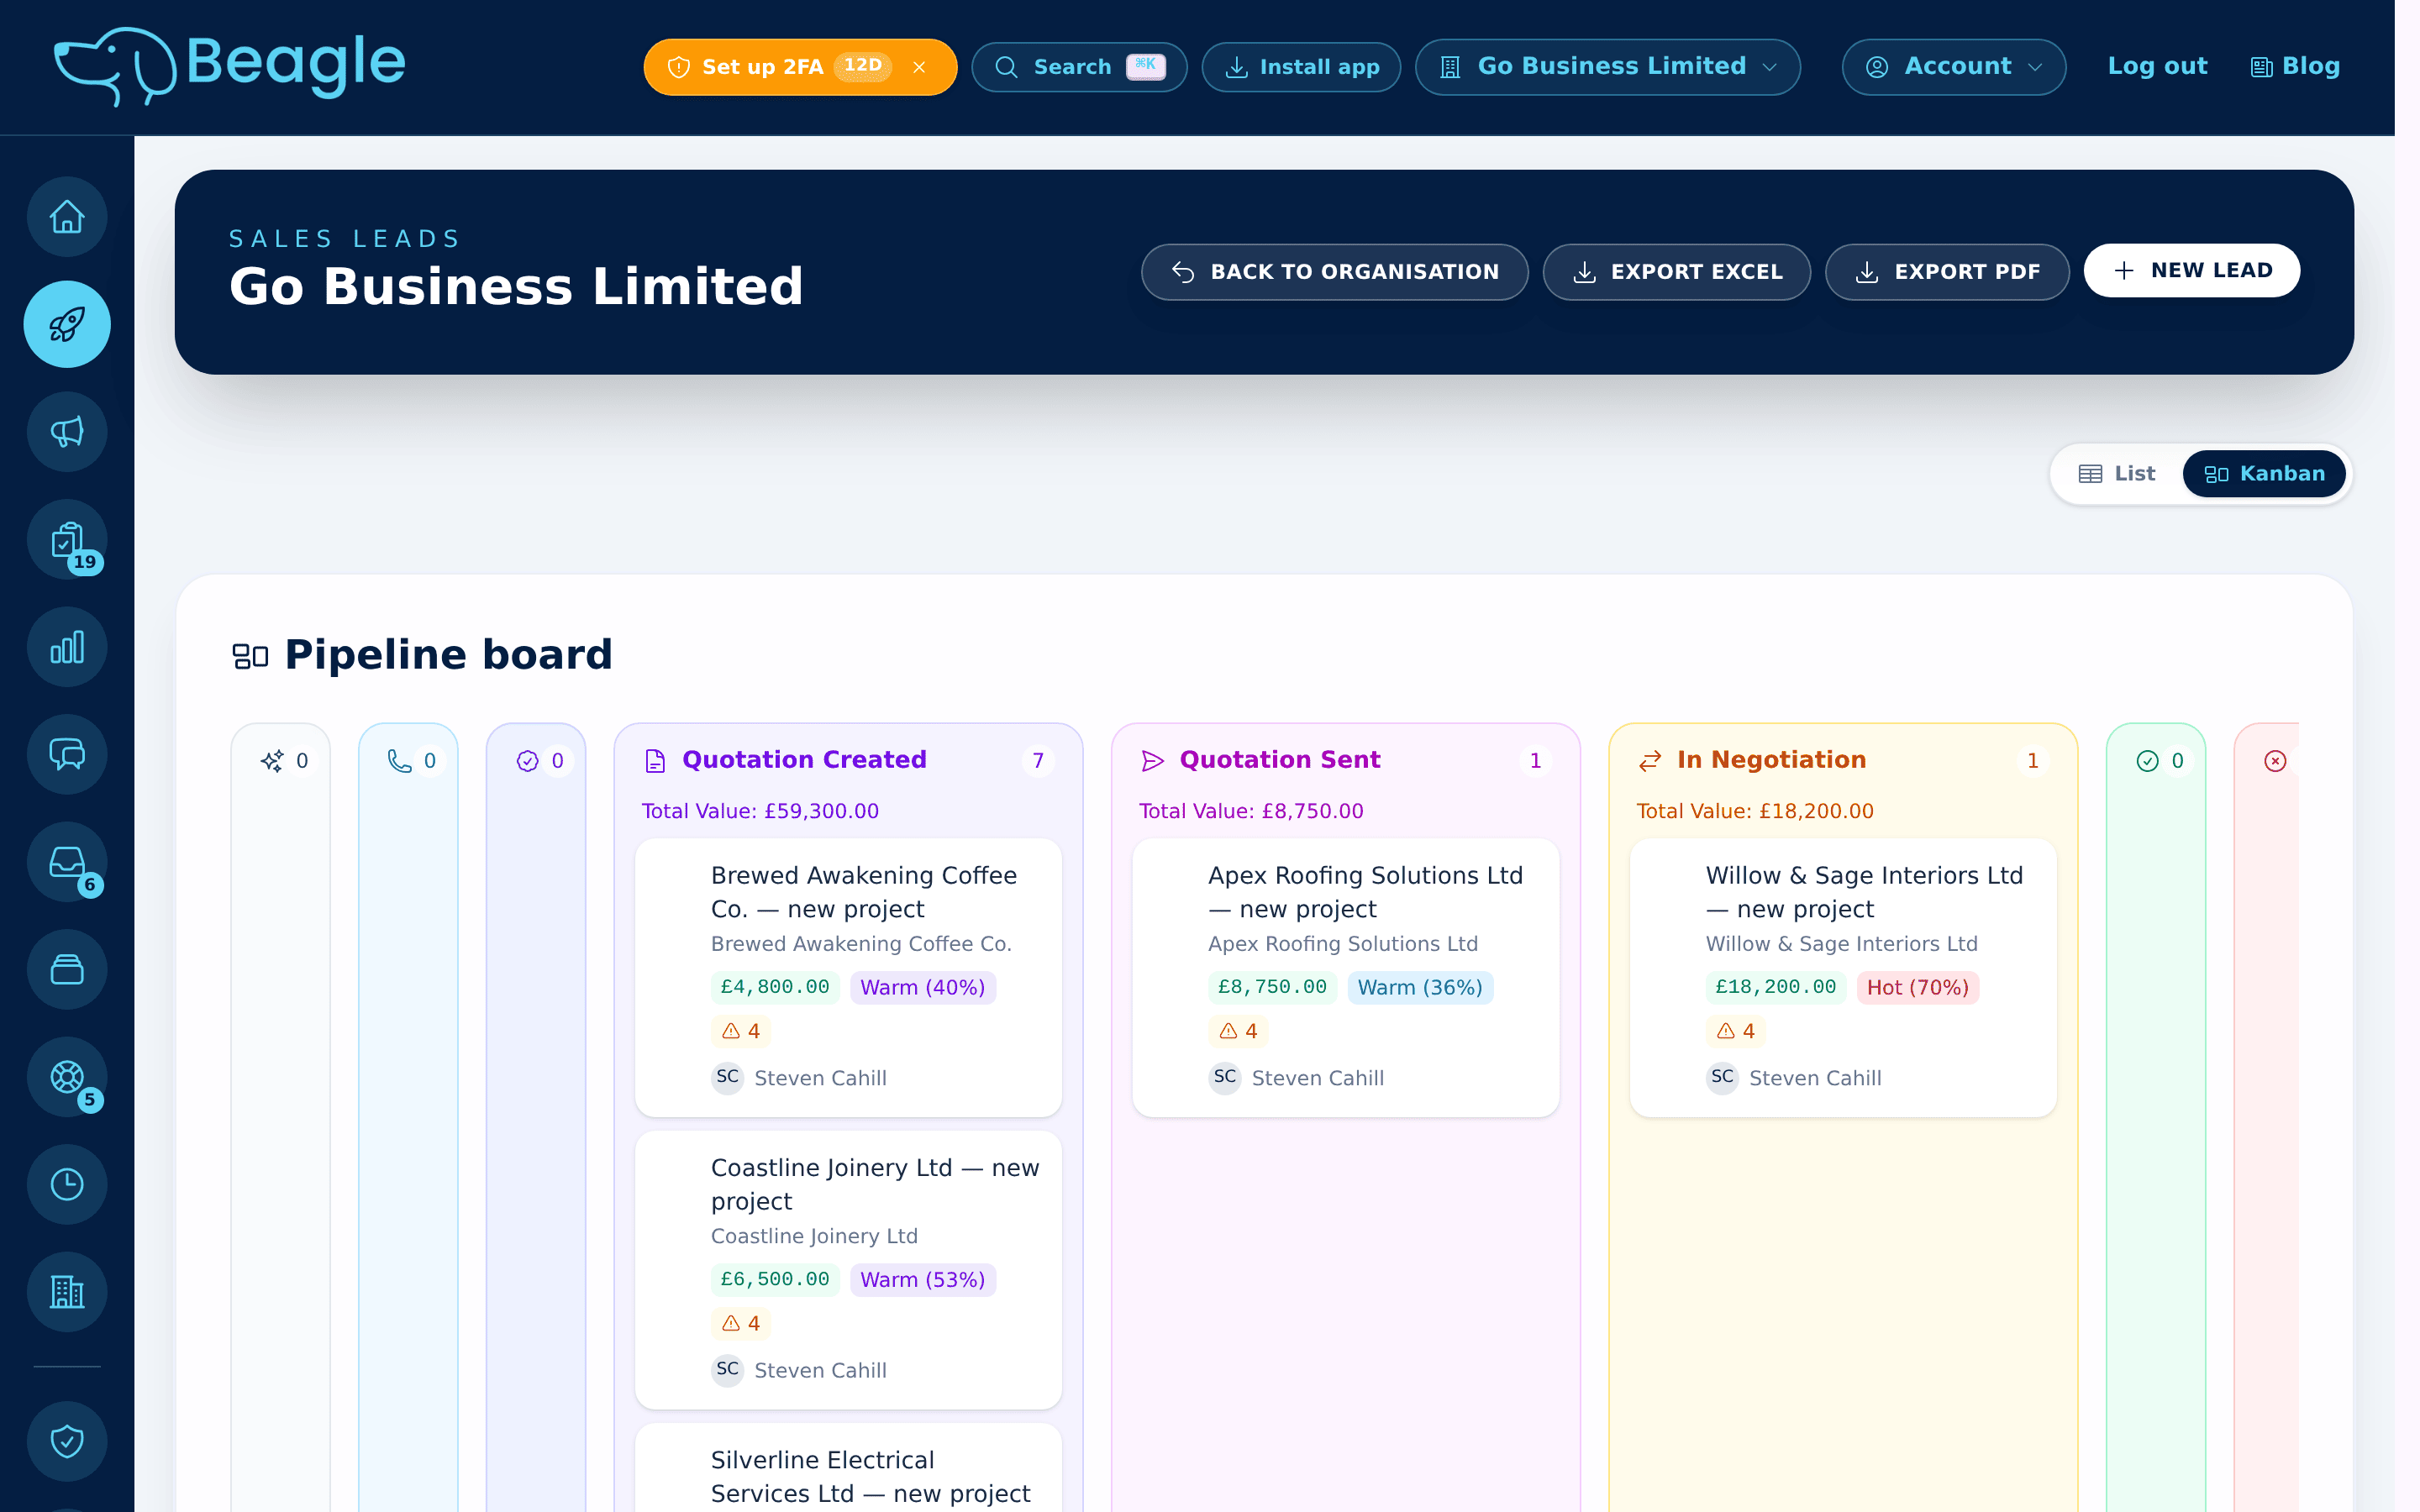Open the Home dashboard sidebar icon

pos(67,217)
